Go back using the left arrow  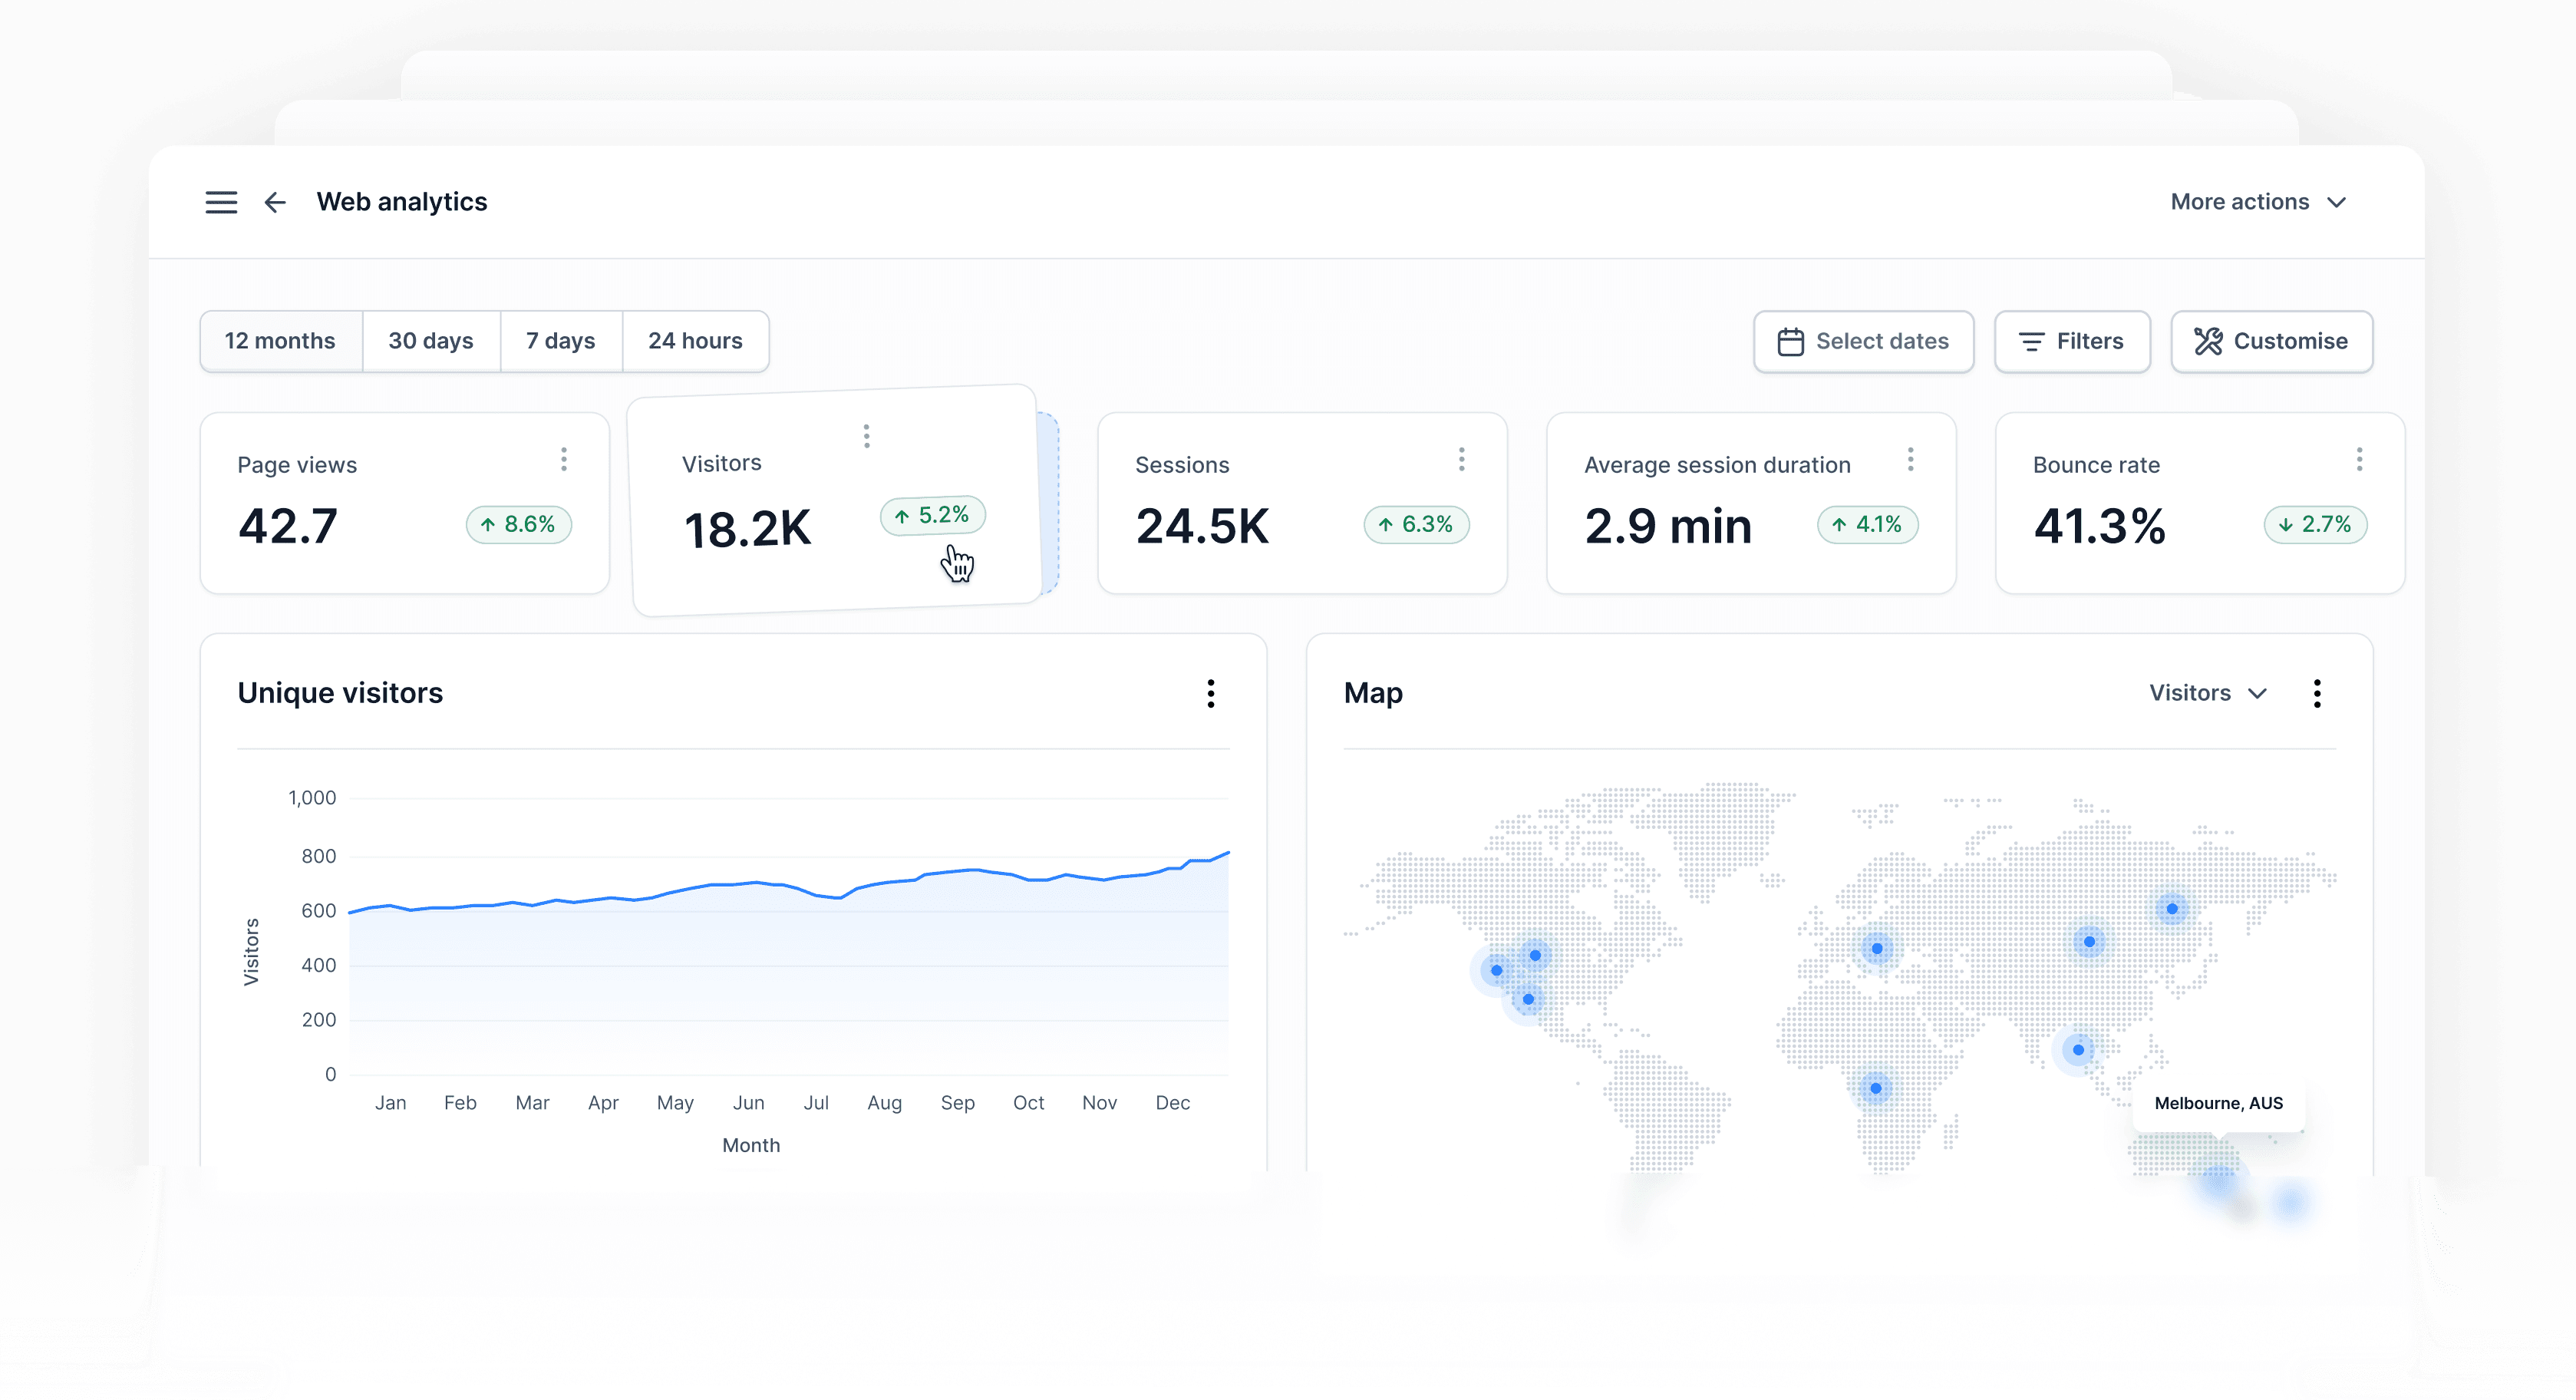coord(275,202)
